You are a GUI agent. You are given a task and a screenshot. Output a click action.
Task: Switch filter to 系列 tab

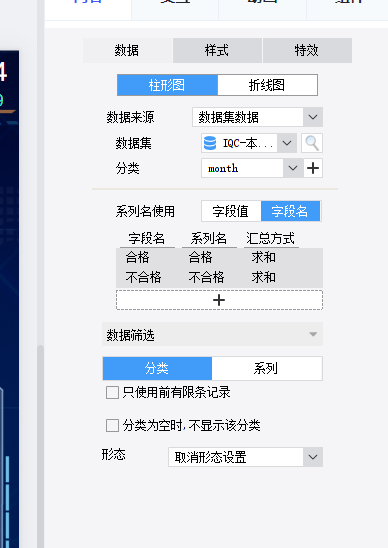tap(267, 368)
